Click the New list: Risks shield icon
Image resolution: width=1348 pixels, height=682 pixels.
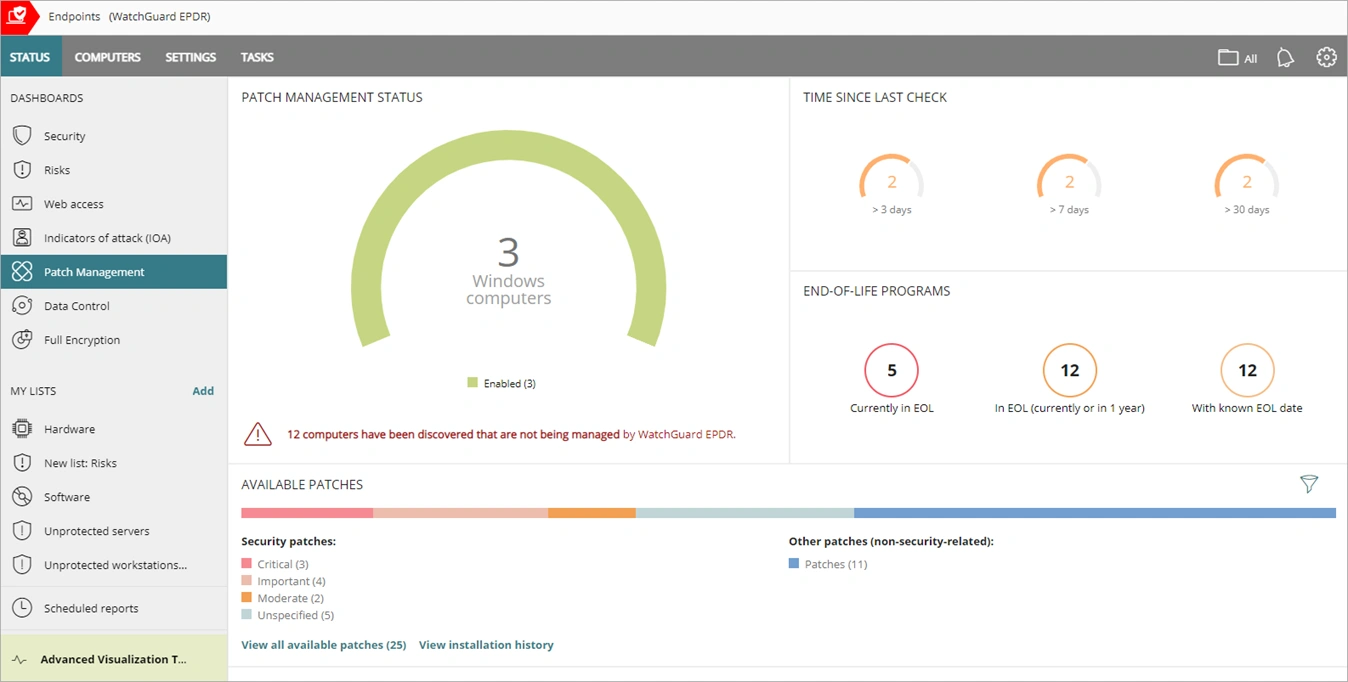(22, 463)
